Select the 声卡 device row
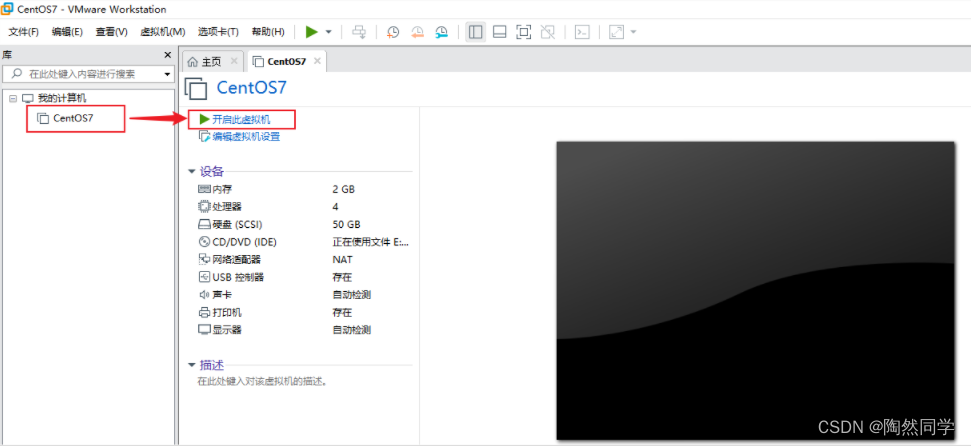The height and width of the screenshot is (446, 971). (305, 295)
